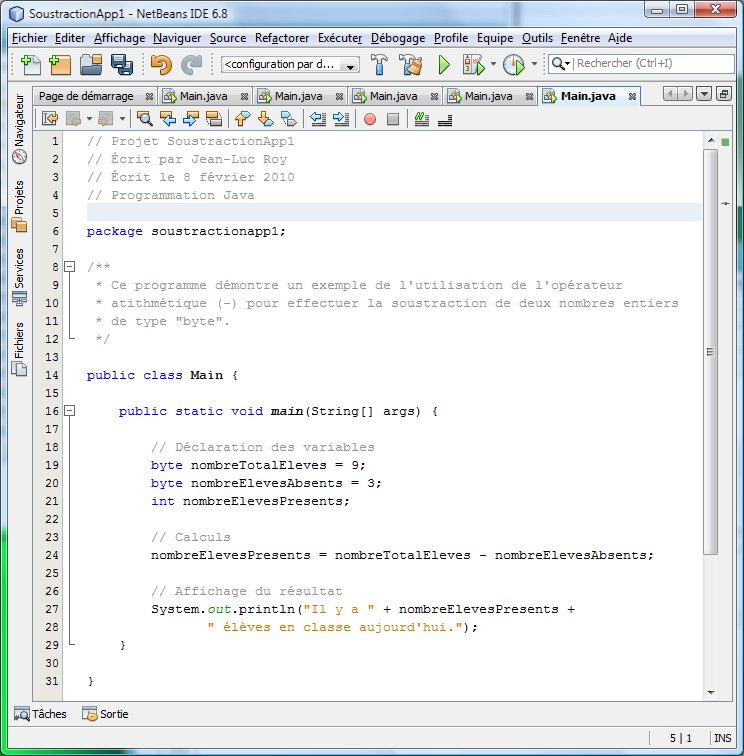This screenshot has height=756, width=744.
Task: Jump to previous bookmark
Action: [x=243, y=119]
